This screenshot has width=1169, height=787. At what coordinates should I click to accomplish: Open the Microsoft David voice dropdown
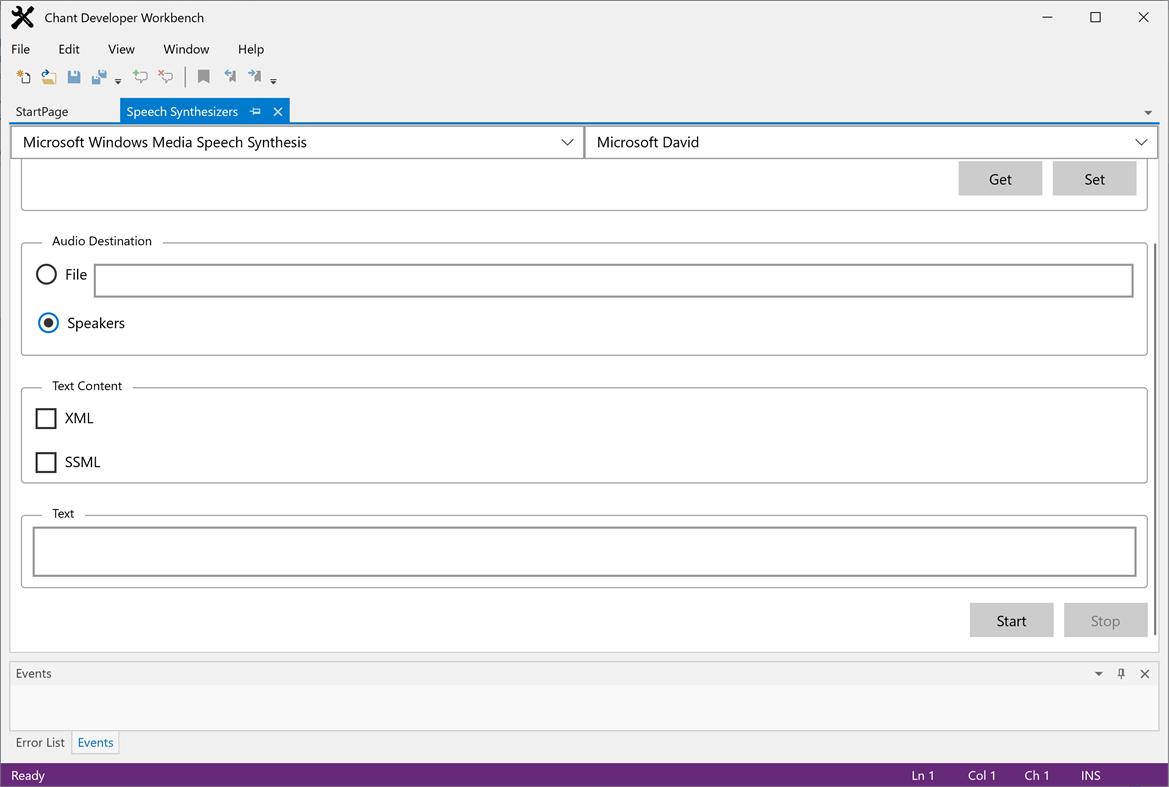click(x=1141, y=141)
